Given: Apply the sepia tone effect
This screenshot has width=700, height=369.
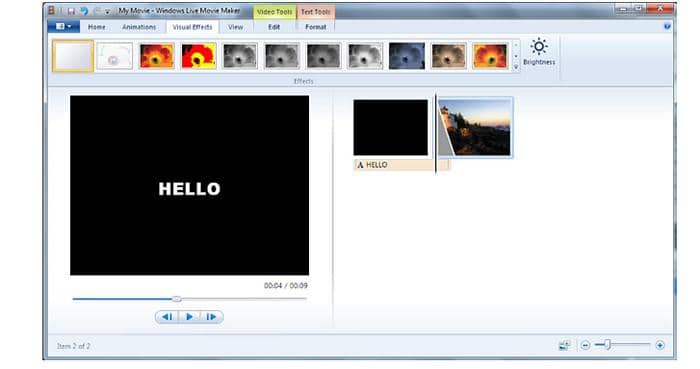Looking at the screenshot, I should [449, 56].
